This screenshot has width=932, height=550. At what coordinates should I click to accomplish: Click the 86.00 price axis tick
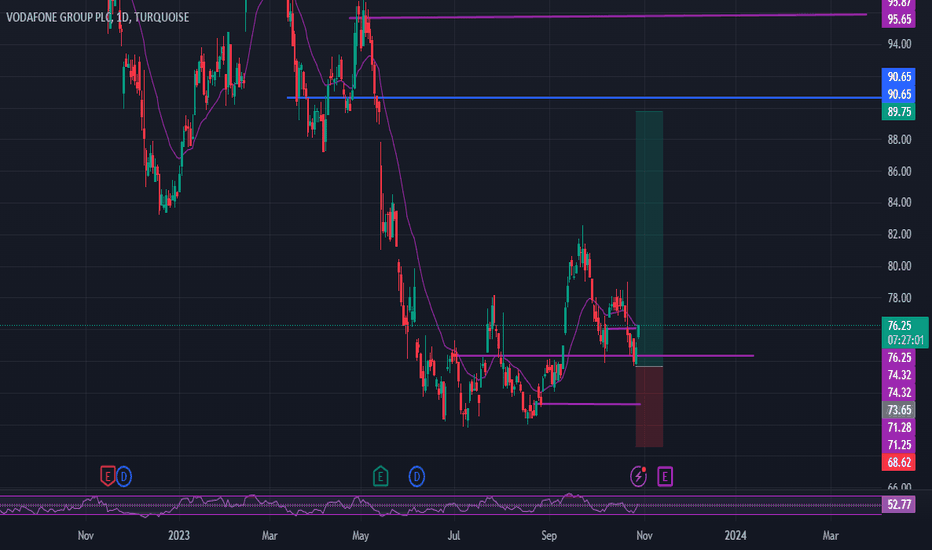point(899,171)
